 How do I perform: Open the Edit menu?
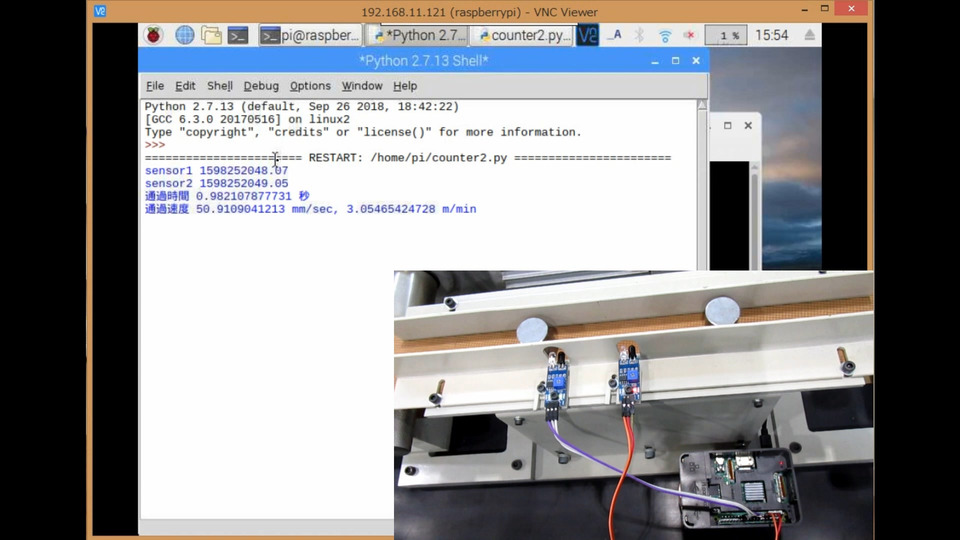pos(185,86)
